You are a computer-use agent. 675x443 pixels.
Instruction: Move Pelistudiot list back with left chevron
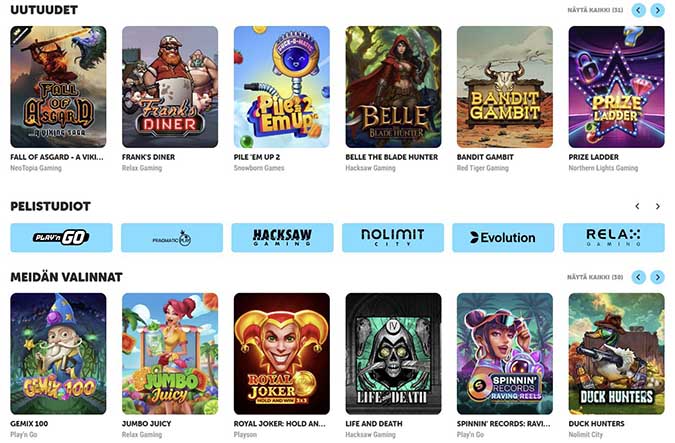tap(638, 206)
